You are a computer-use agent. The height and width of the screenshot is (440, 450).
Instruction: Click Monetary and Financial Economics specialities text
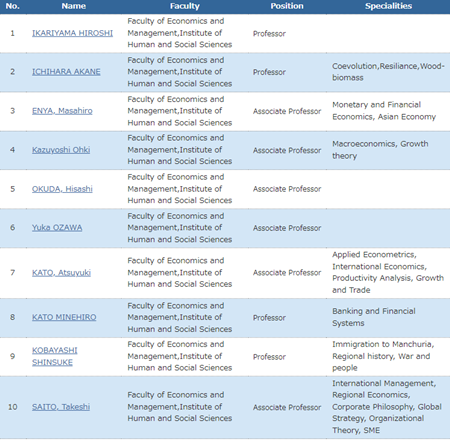384,111
